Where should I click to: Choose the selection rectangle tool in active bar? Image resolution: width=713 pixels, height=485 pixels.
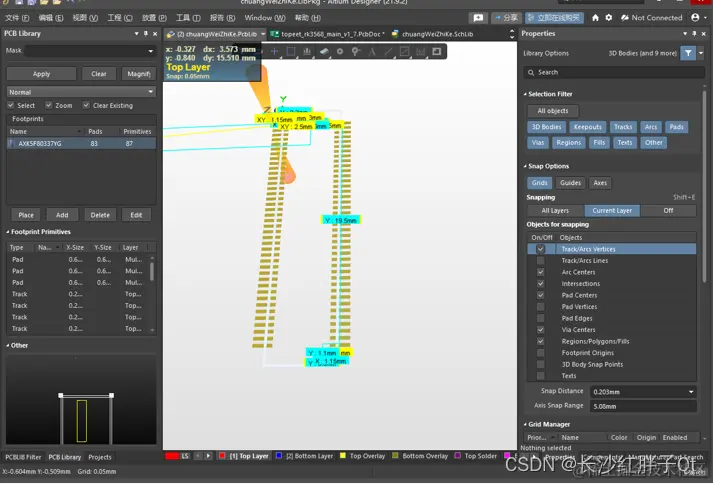pyautogui.click(x=291, y=51)
